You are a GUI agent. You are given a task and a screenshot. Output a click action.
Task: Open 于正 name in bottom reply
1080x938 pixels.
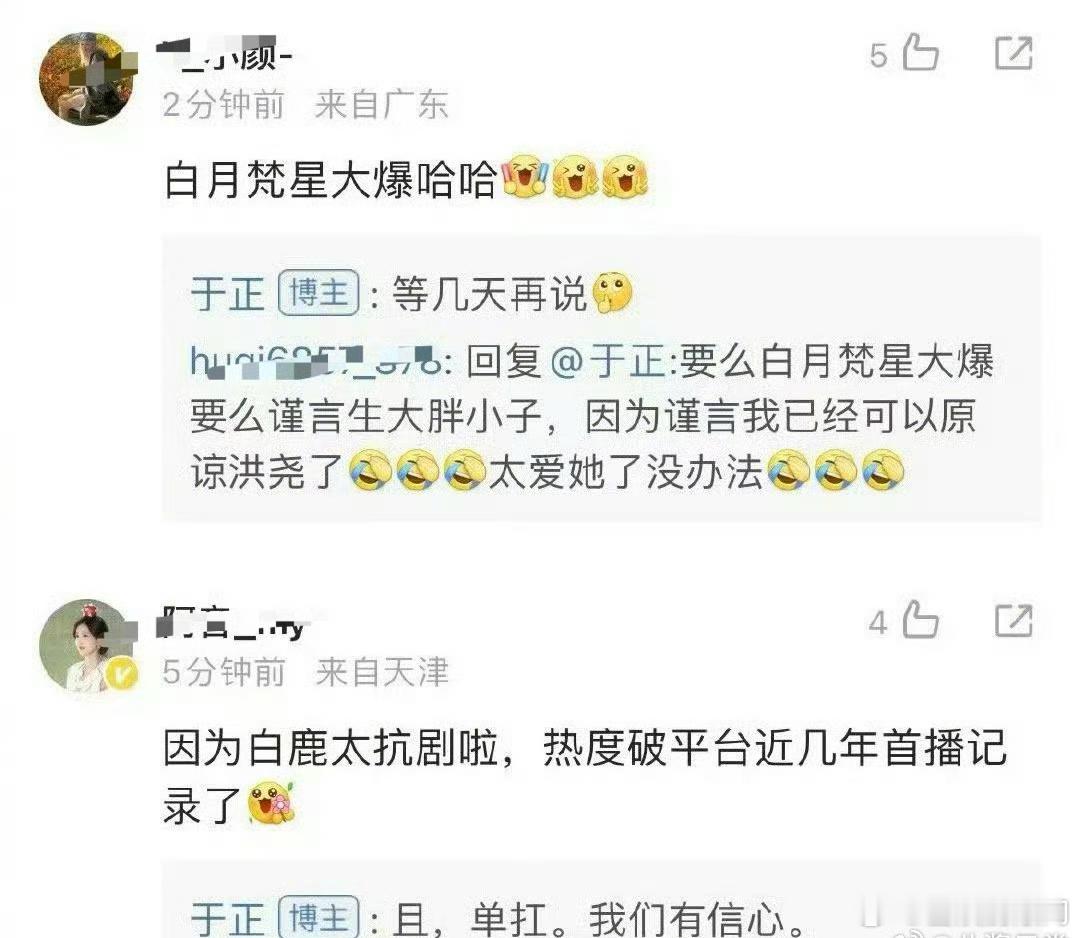coord(227,917)
